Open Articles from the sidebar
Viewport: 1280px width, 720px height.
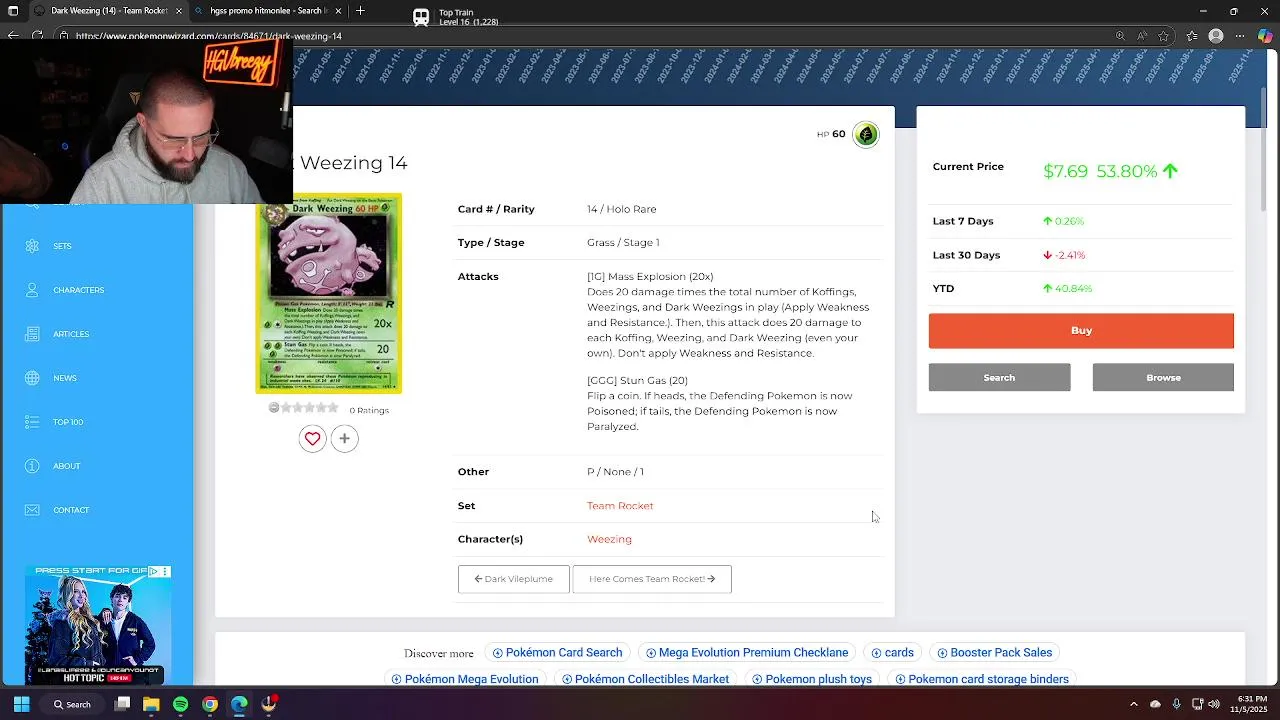click(x=70, y=334)
